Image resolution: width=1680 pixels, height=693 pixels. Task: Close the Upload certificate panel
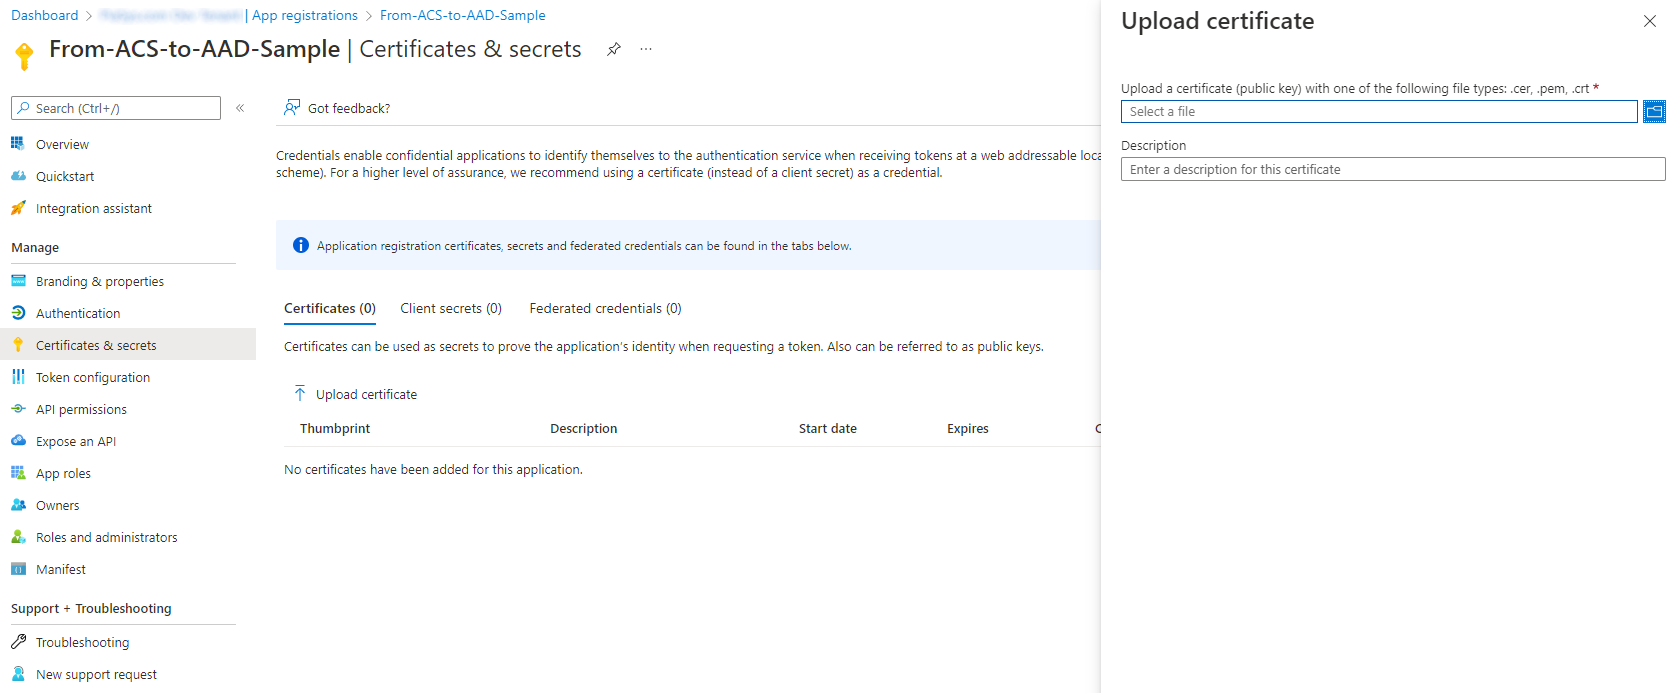point(1650,21)
